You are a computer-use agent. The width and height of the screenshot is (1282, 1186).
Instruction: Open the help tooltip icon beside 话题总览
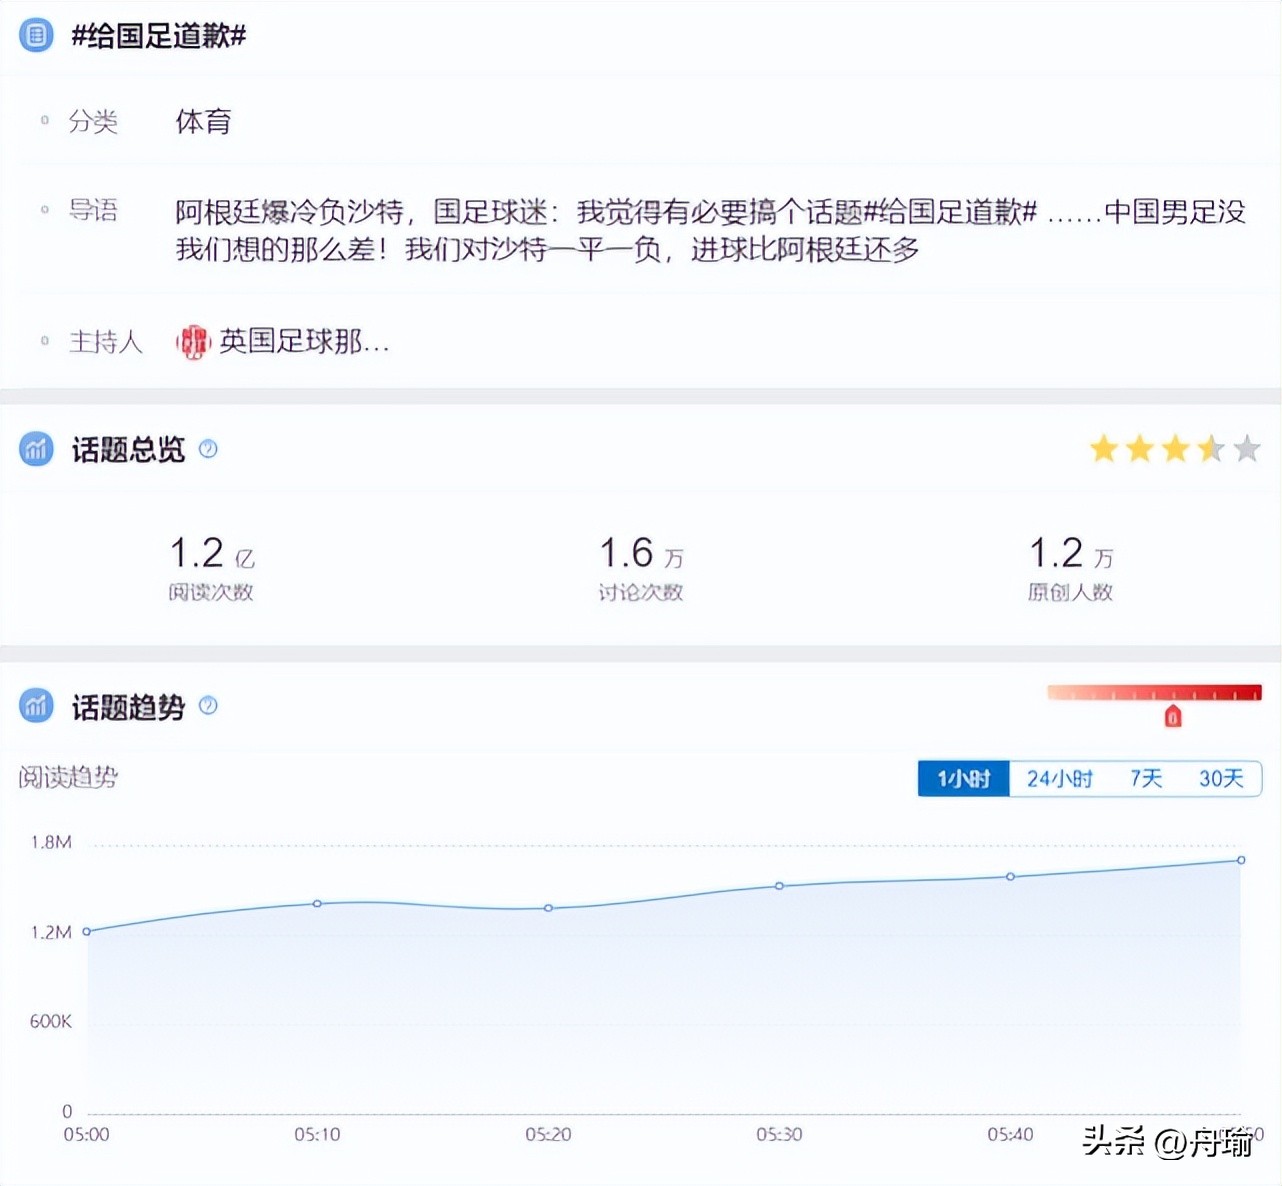click(x=208, y=449)
